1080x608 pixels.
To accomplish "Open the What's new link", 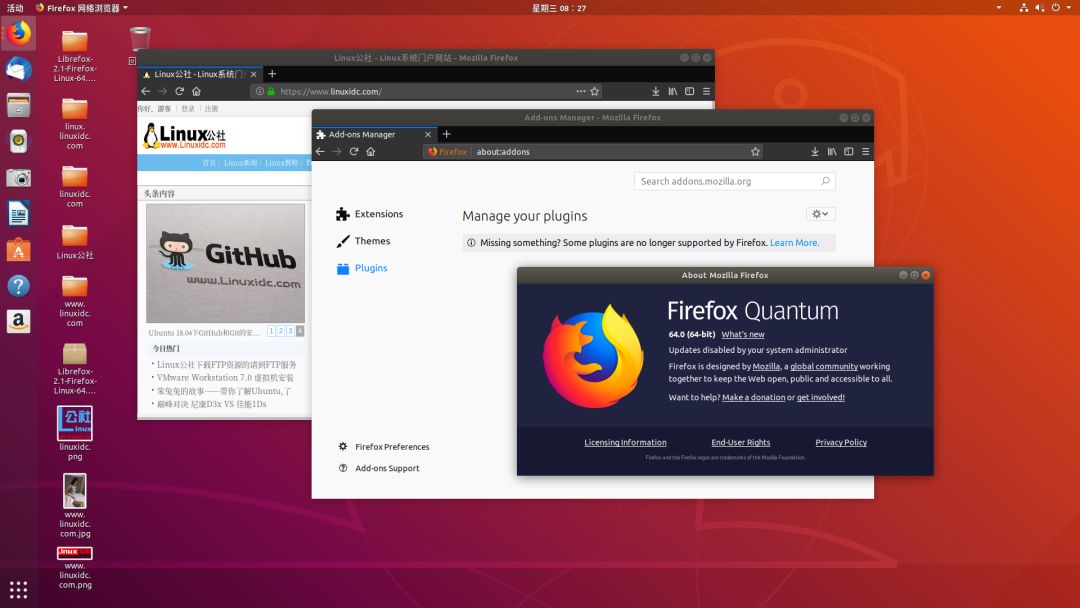I will click(x=742, y=335).
